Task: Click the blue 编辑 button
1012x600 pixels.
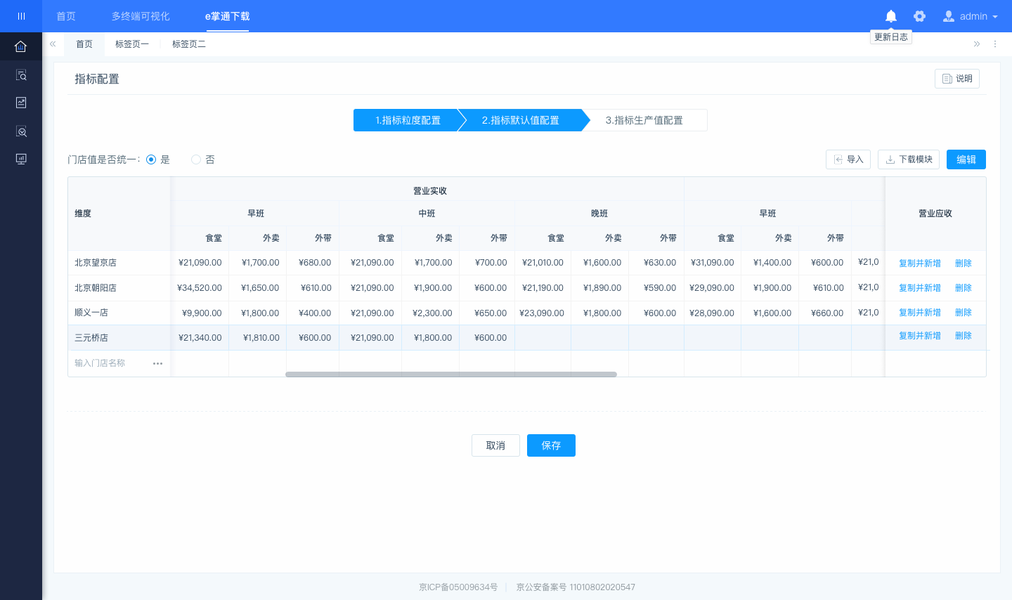Action: 966,159
